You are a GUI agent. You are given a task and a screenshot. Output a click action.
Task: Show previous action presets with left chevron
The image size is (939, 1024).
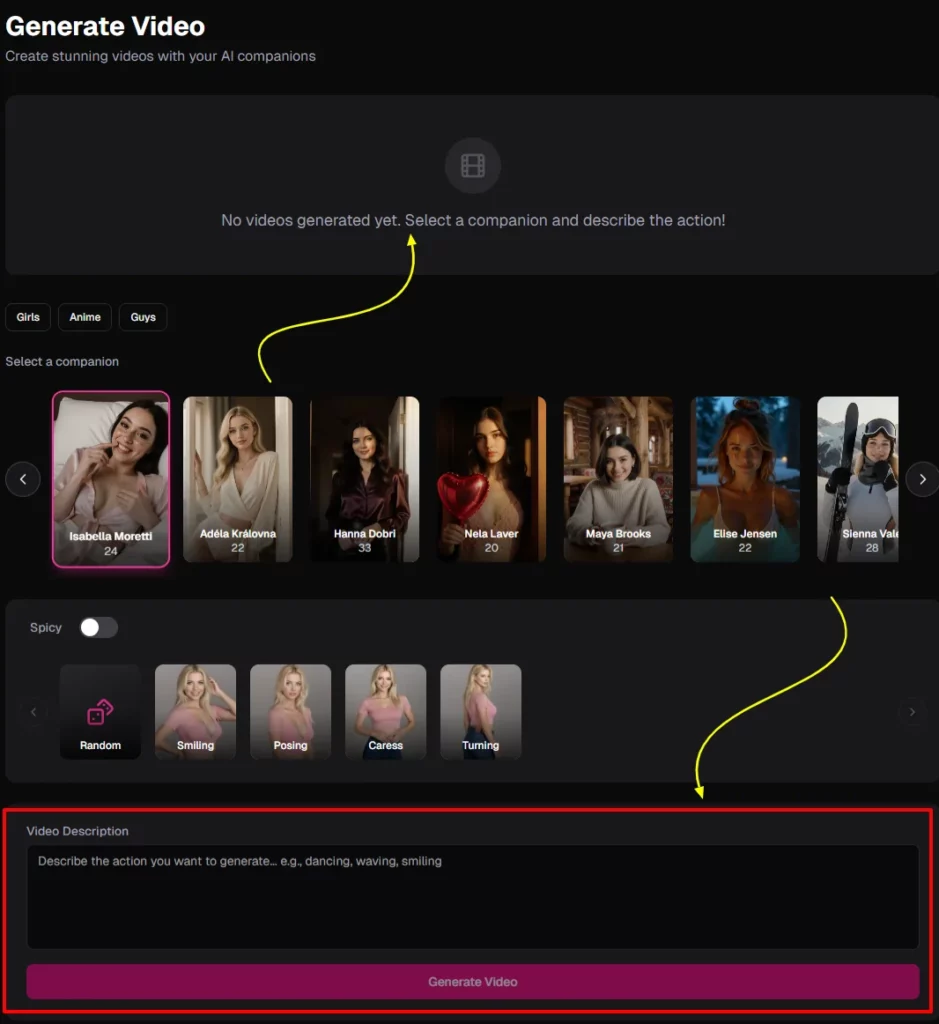pos(33,712)
